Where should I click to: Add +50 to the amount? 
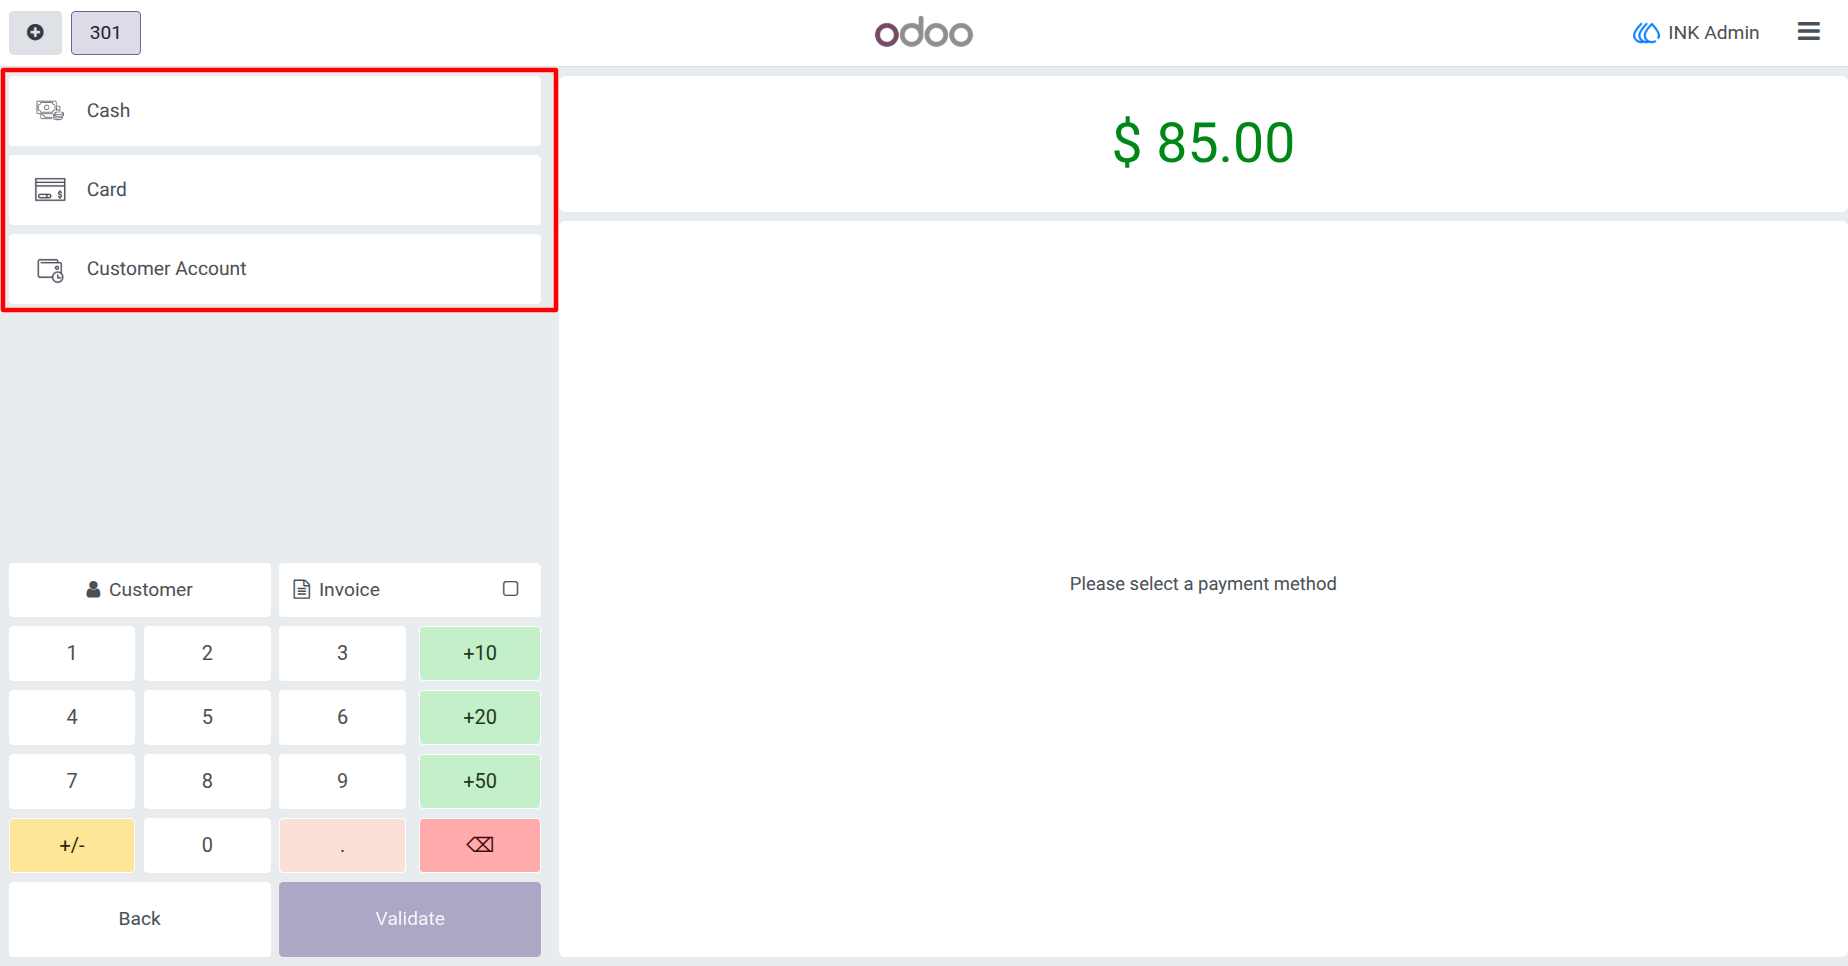pos(480,781)
